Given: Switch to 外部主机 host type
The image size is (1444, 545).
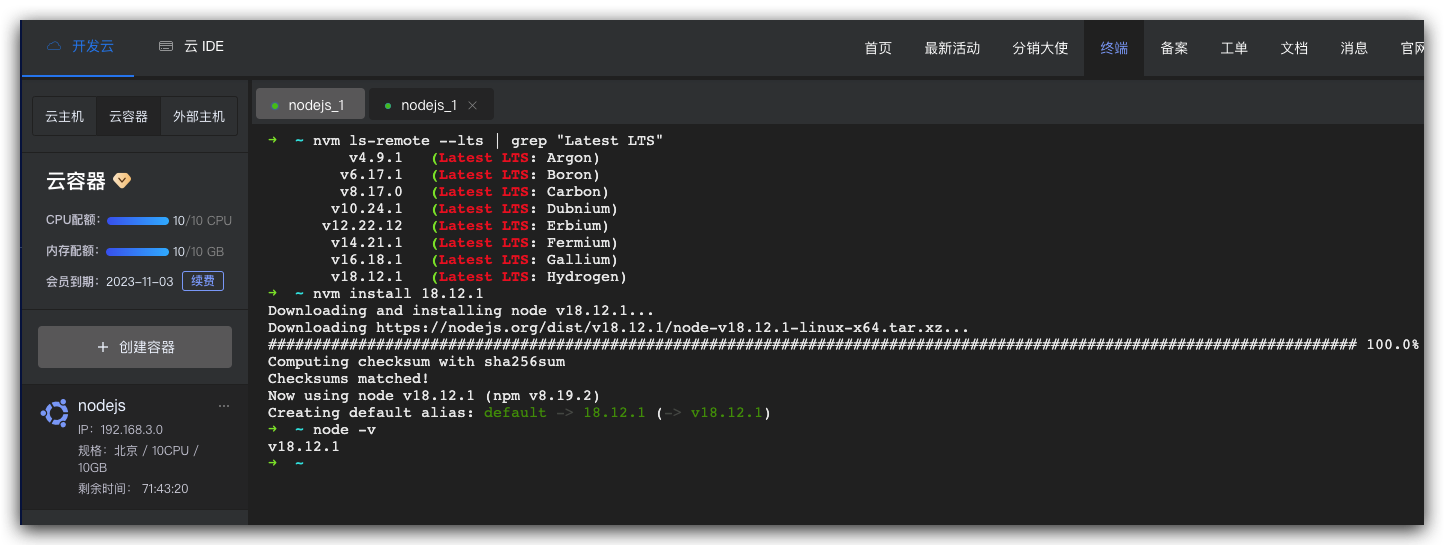Looking at the screenshot, I should pyautogui.click(x=199, y=116).
